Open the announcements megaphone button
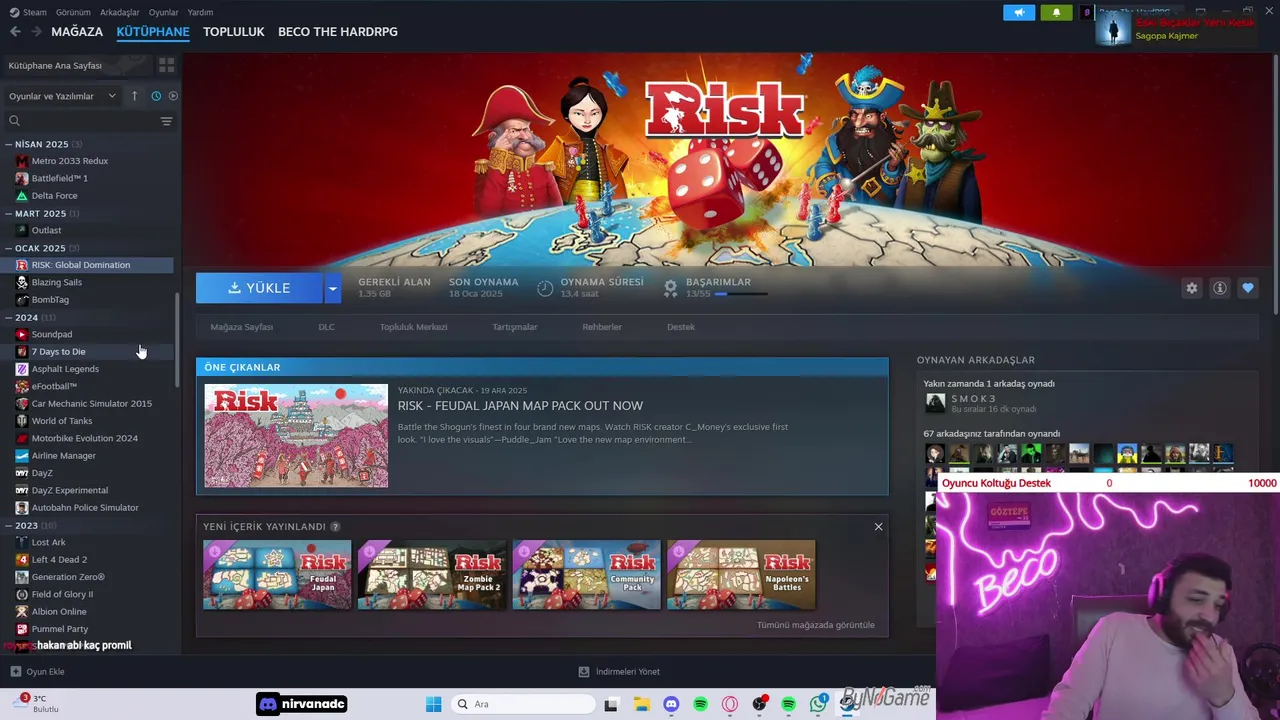 point(1019,13)
